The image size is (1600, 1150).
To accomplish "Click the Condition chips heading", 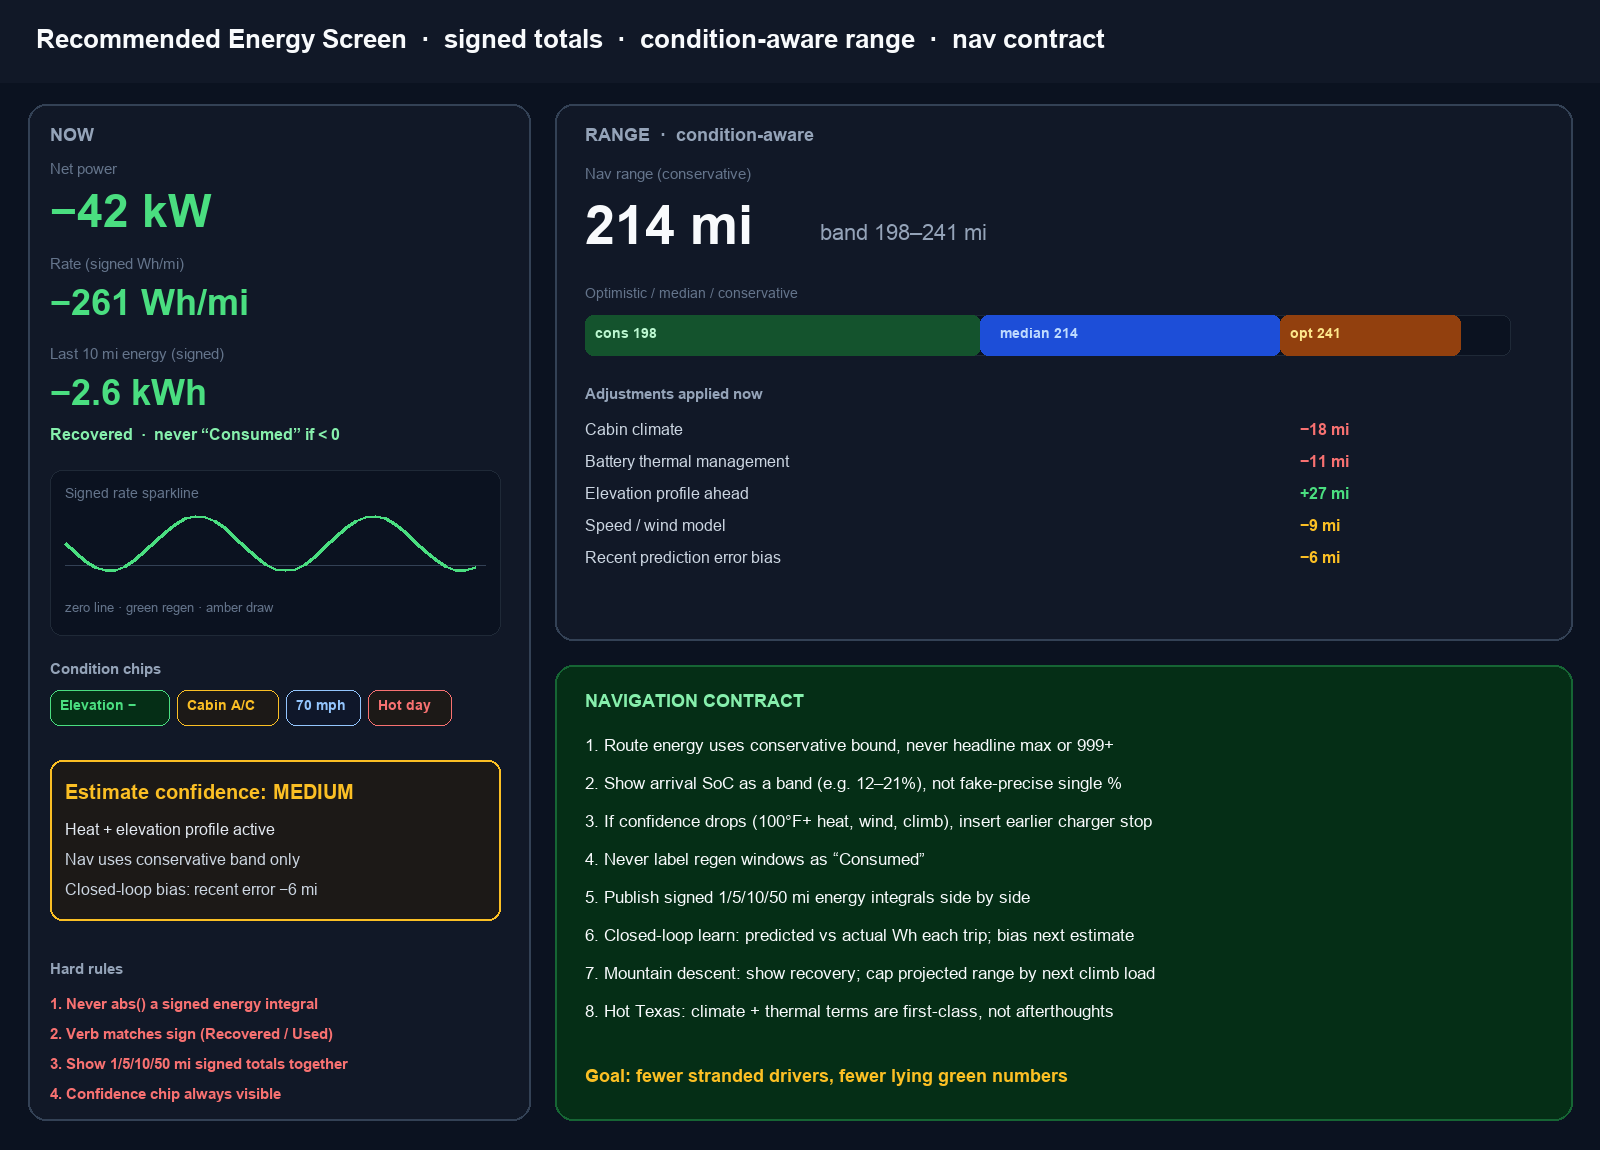I will click(105, 669).
